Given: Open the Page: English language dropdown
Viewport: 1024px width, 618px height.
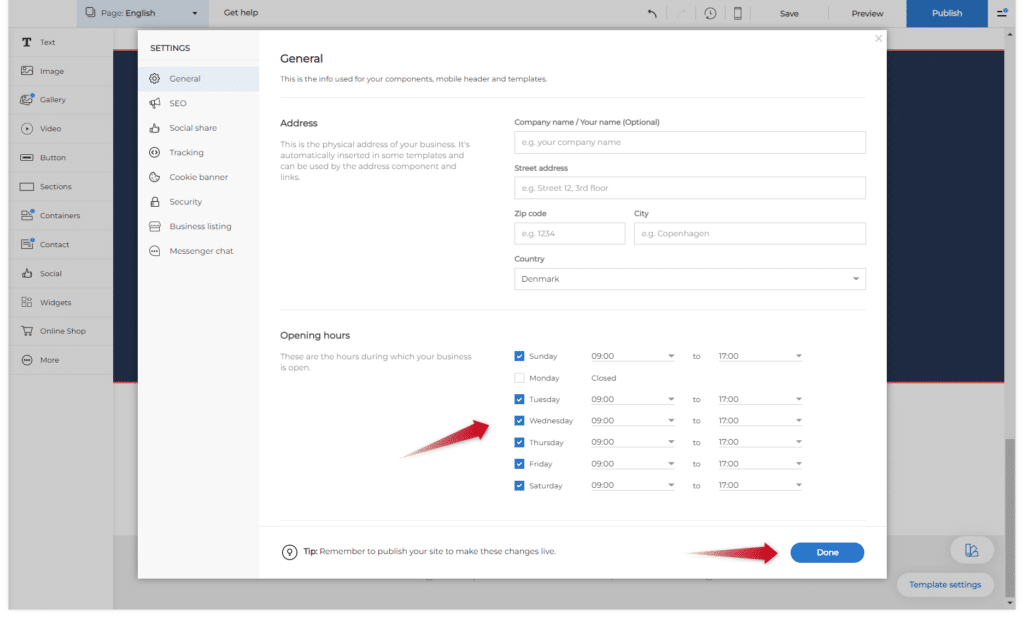Looking at the screenshot, I should 142,13.
